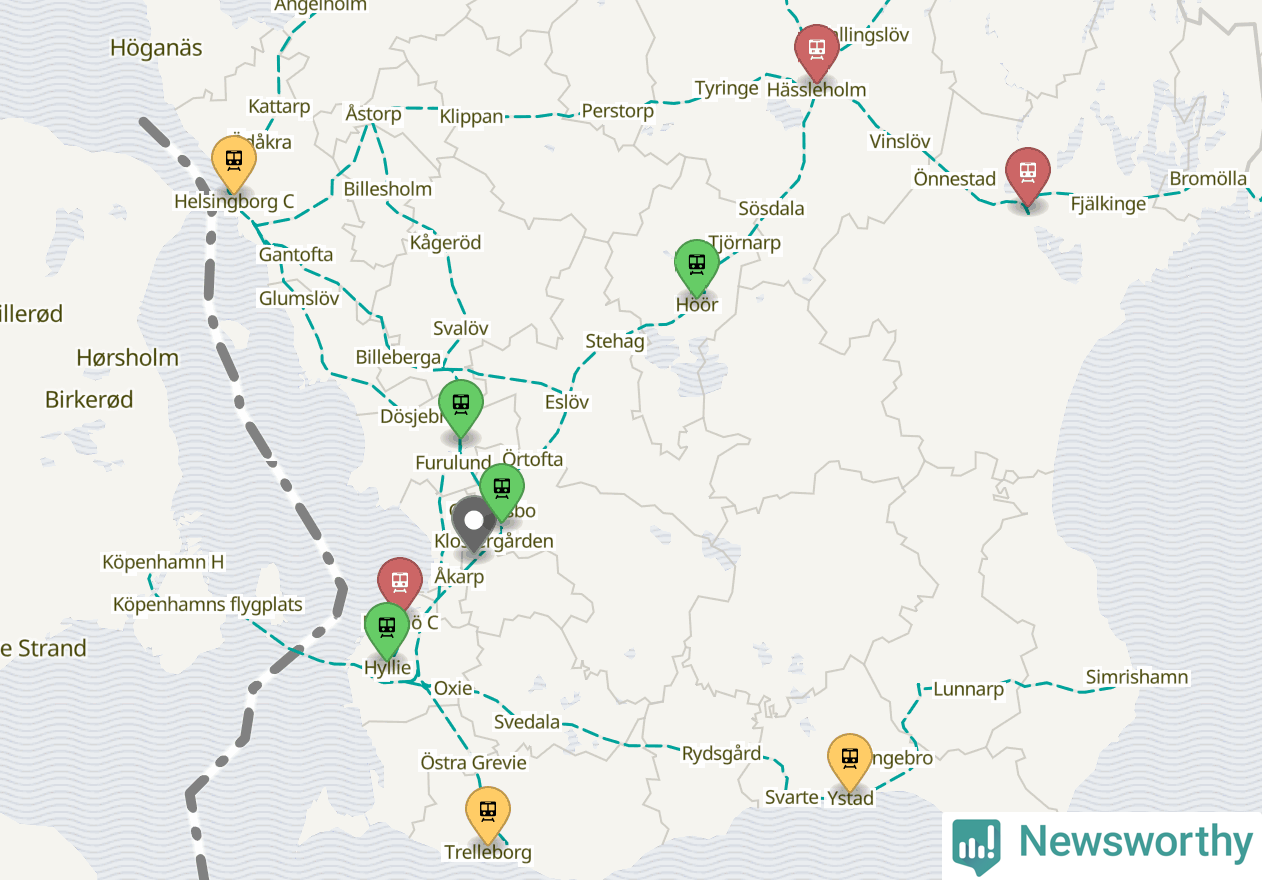Select the Höör station label

pyautogui.click(x=697, y=304)
